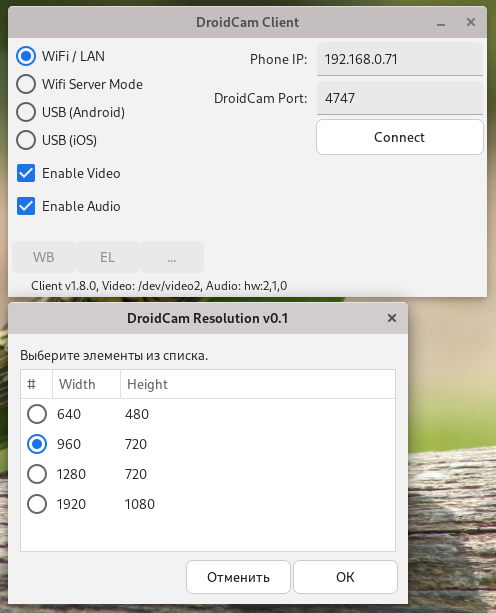The width and height of the screenshot is (496, 613).
Task: Click the WB button
Action: 44,257
